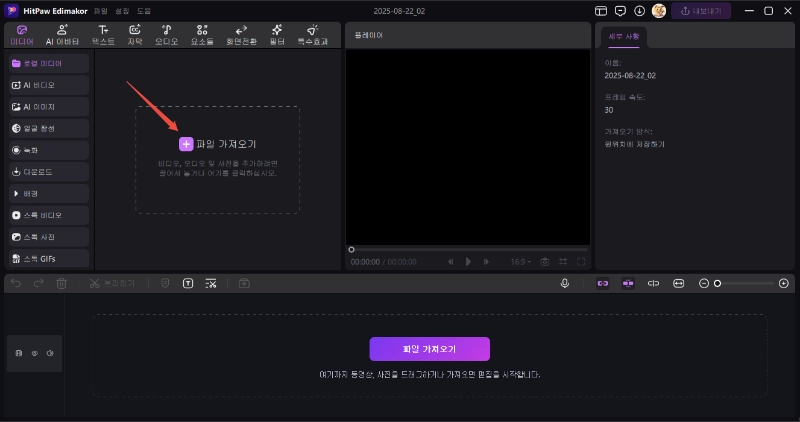The height and width of the screenshot is (422, 800).
Task: Toggle the split preview axis icon
Action: click(653, 283)
